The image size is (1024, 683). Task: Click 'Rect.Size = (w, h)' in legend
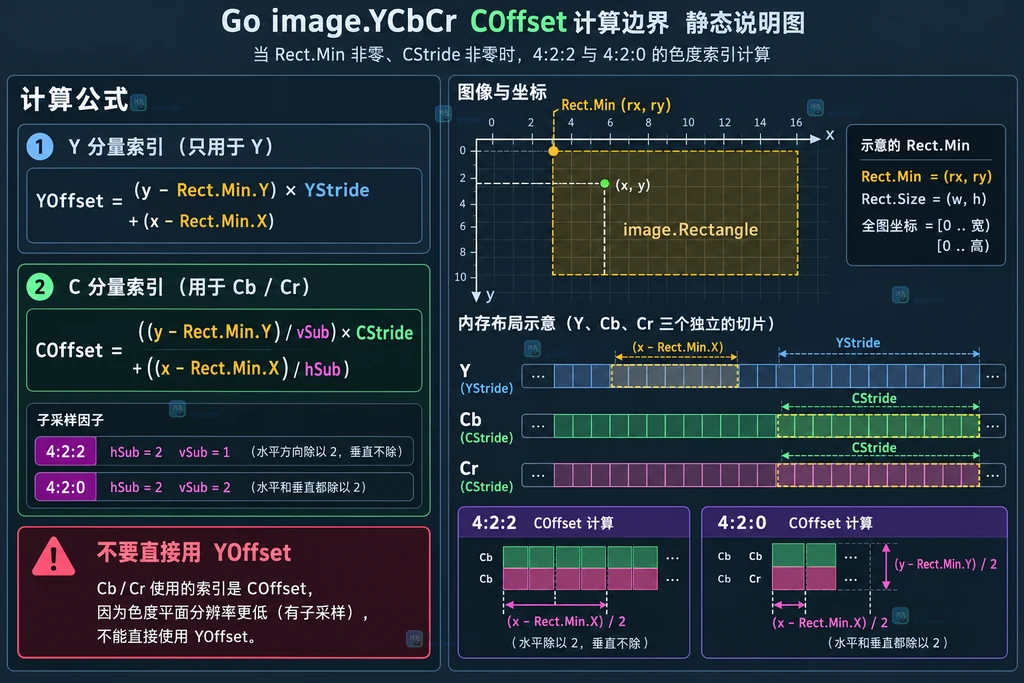click(x=923, y=199)
